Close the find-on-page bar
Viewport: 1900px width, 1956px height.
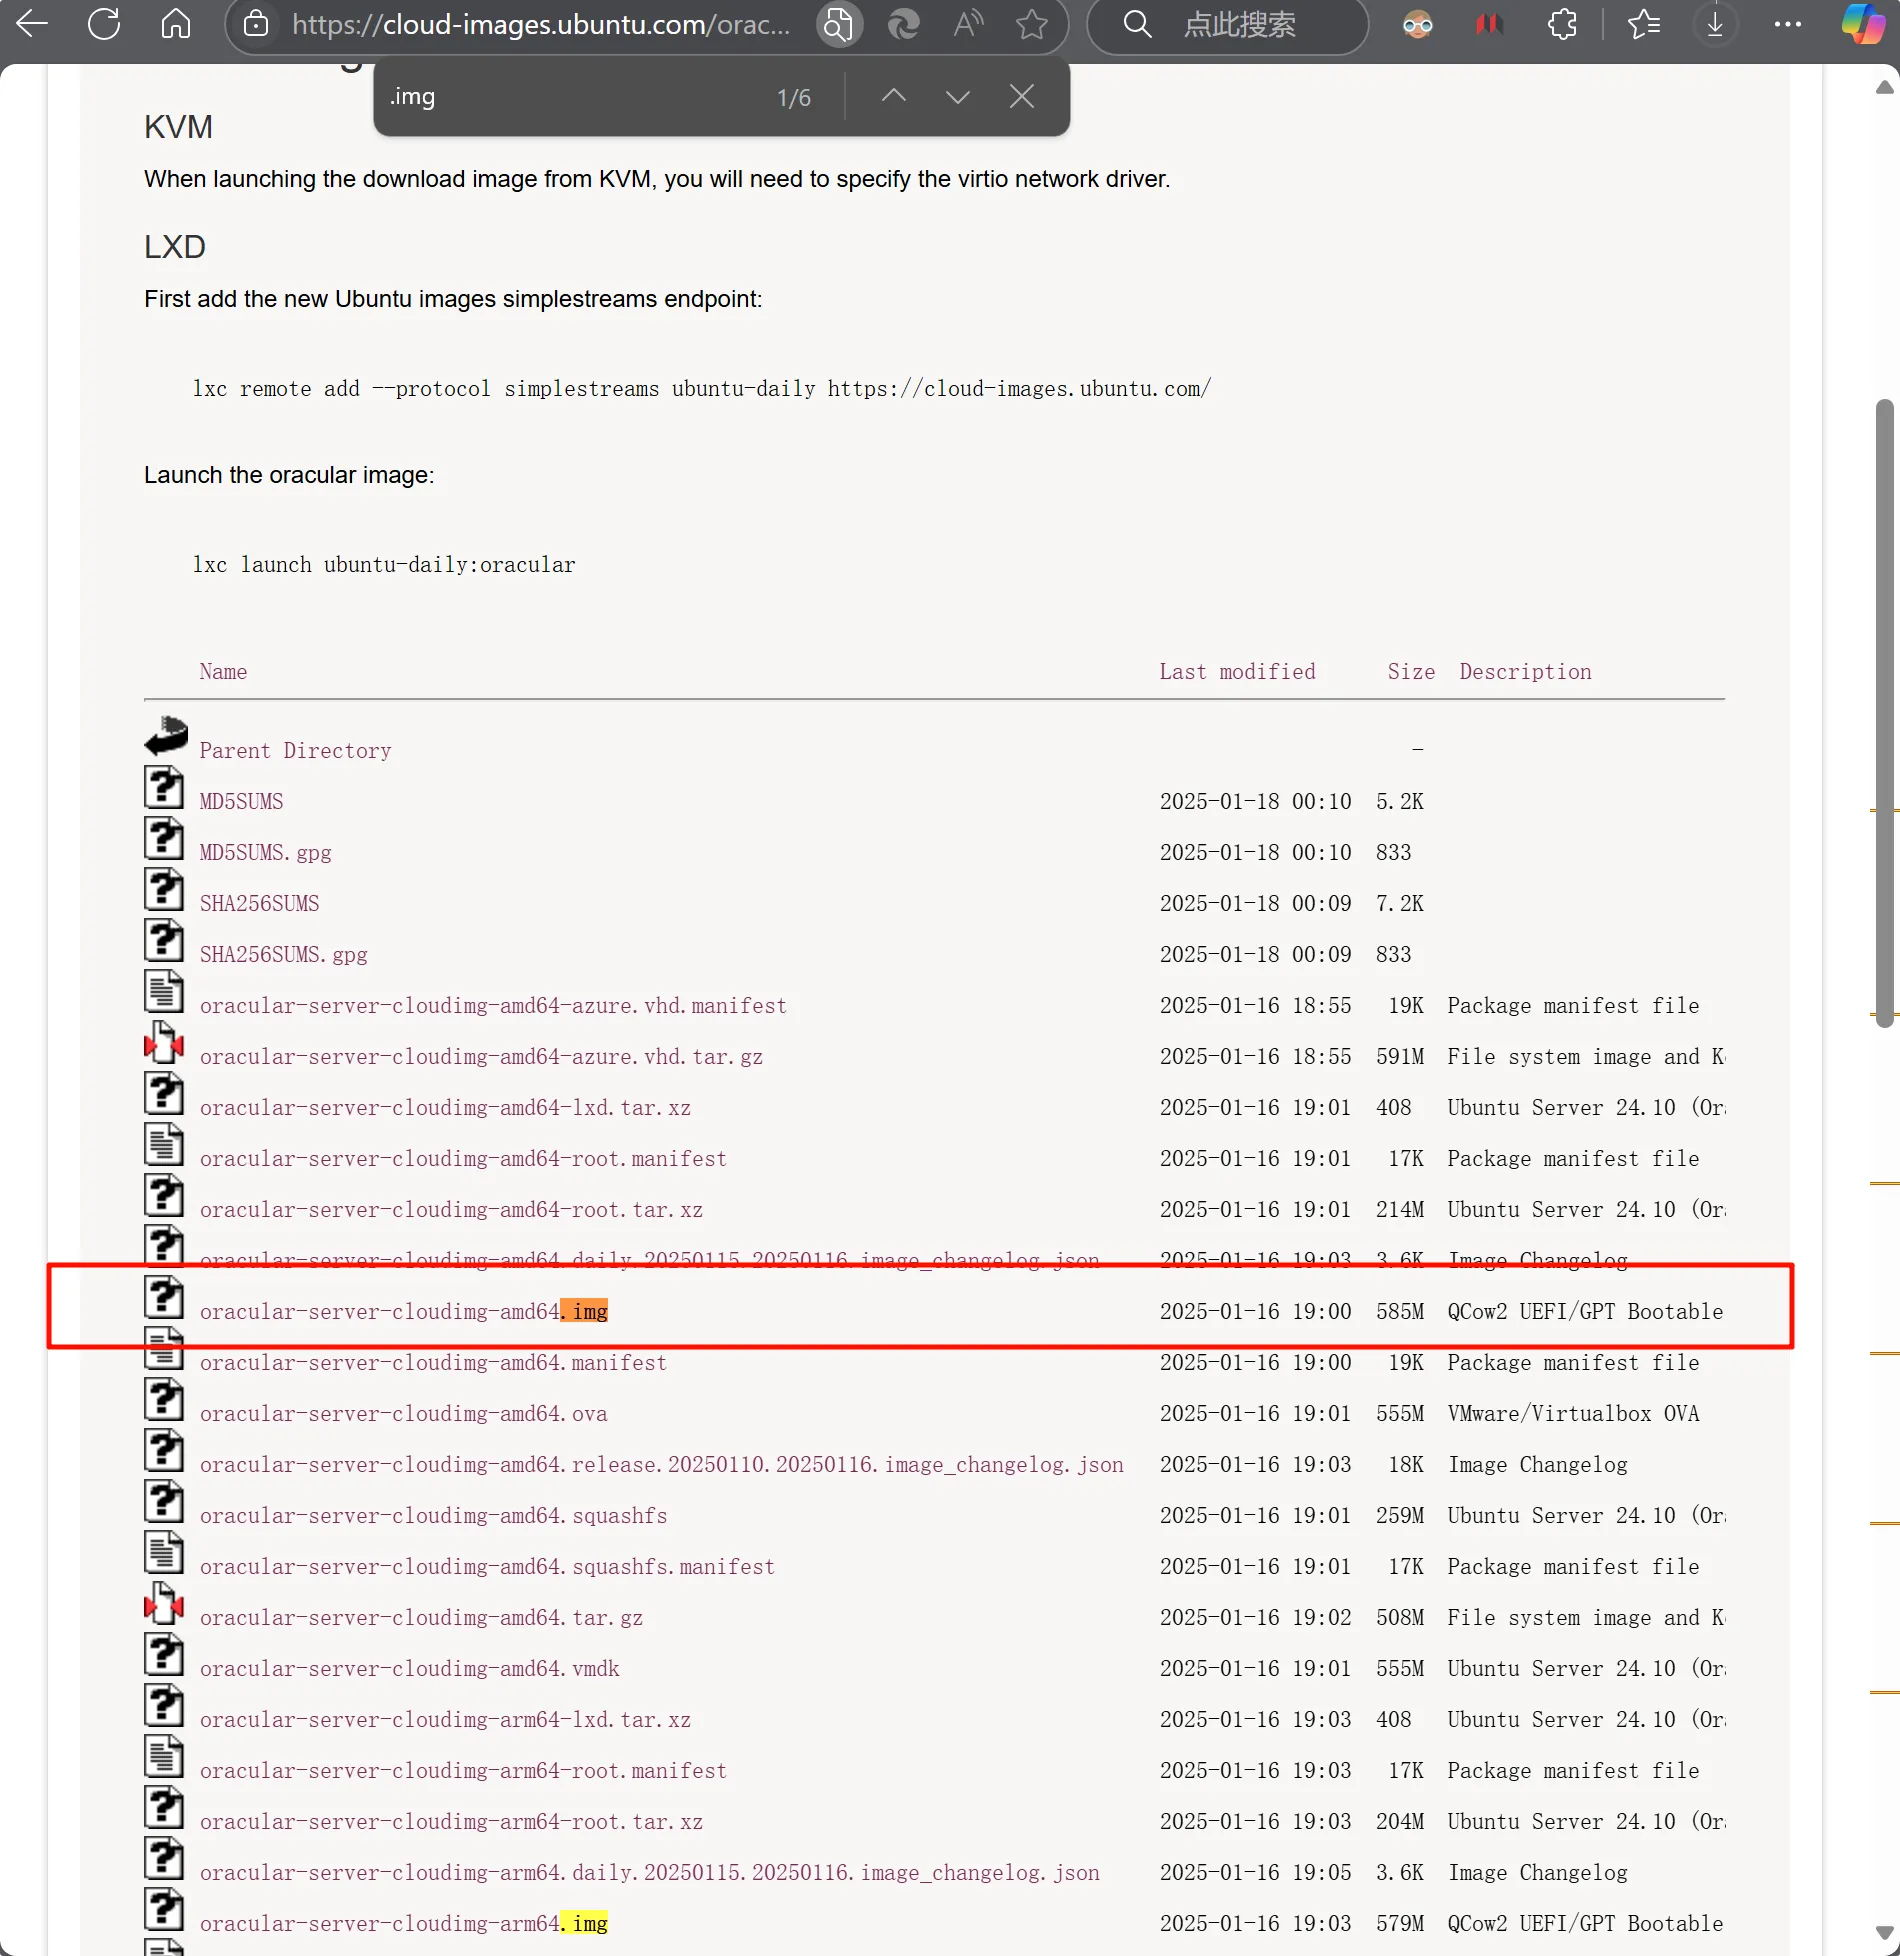pos(1021,96)
